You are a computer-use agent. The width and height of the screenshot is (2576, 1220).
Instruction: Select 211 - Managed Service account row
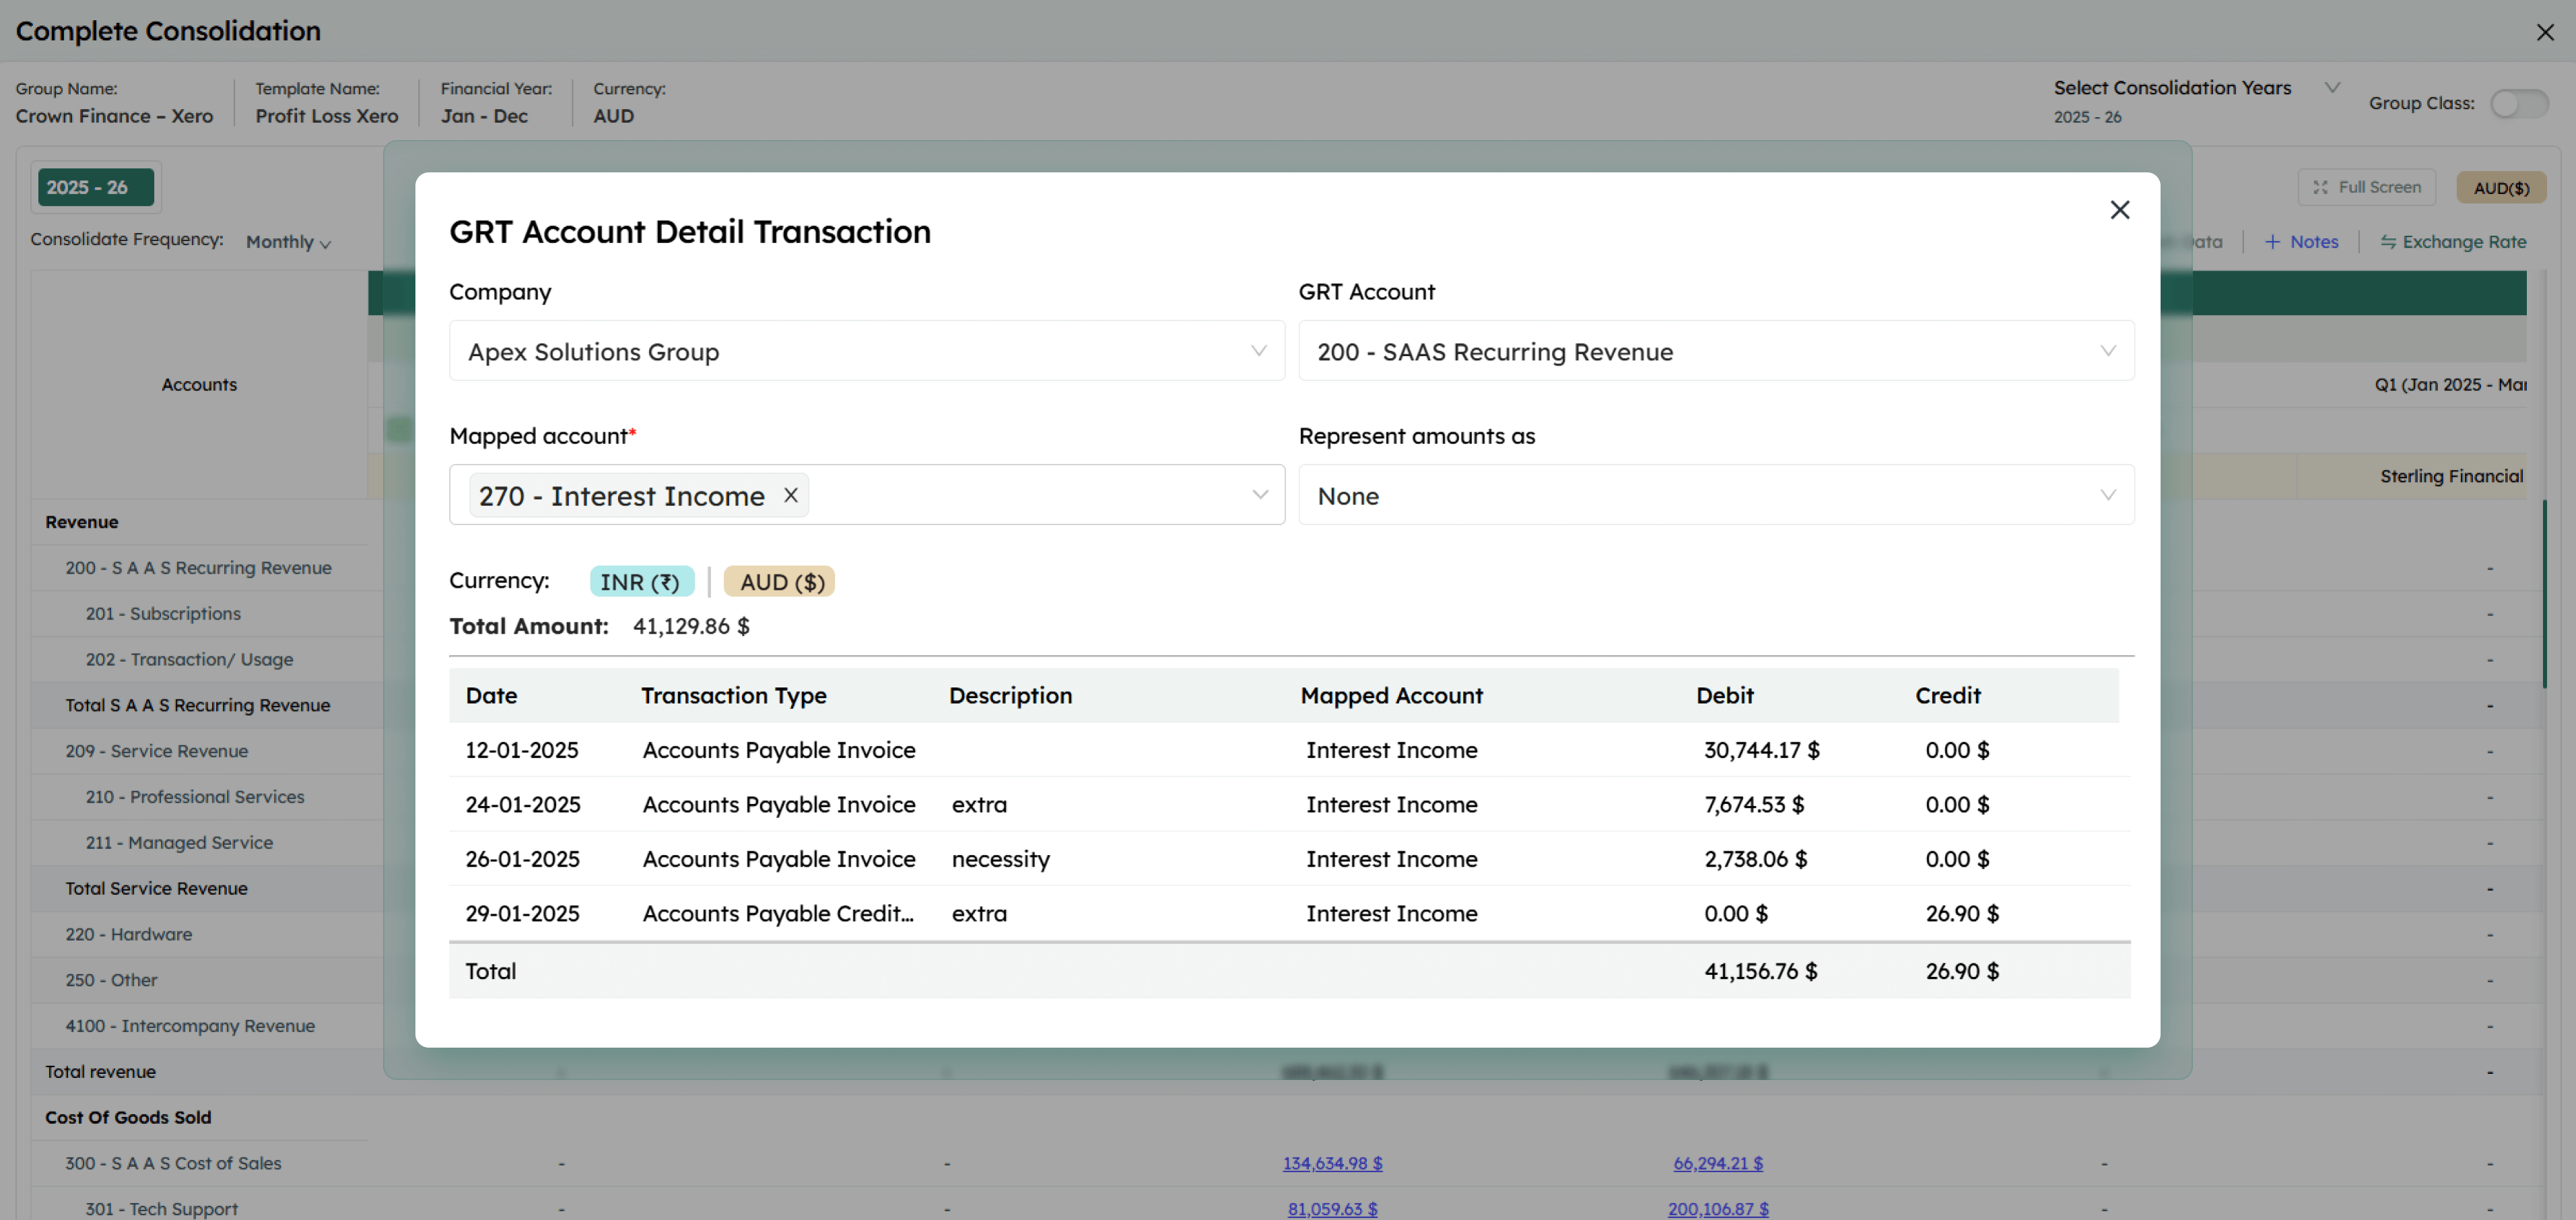click(x=178, y=843)
